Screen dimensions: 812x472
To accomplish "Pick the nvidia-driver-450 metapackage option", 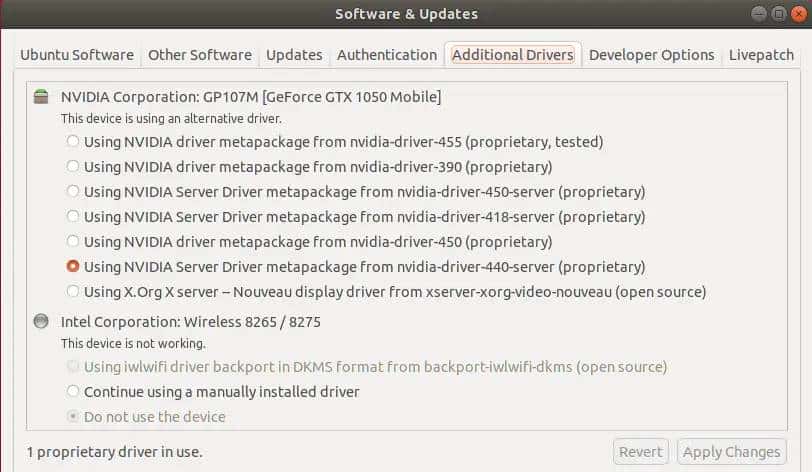I will pos(73,242).
